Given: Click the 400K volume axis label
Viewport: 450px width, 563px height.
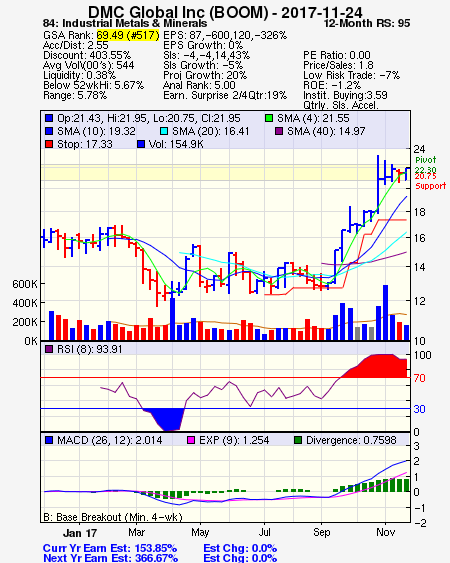Looking at the screenshot, I should tap(25, 303).
